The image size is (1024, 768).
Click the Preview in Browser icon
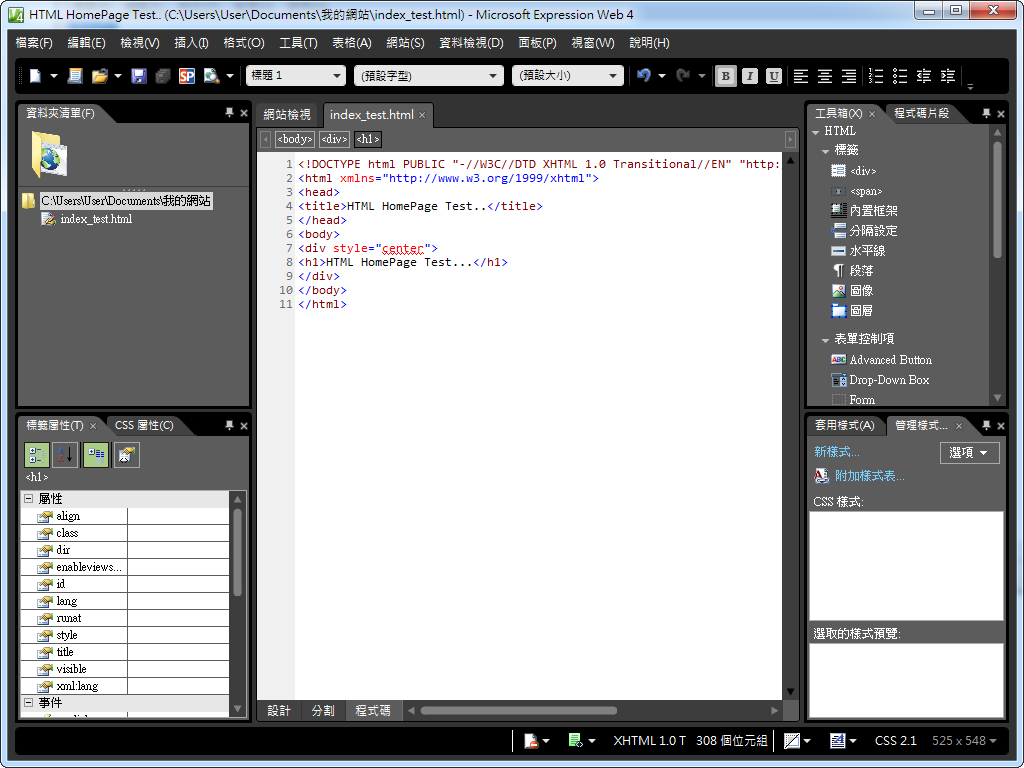pos(211,76)
